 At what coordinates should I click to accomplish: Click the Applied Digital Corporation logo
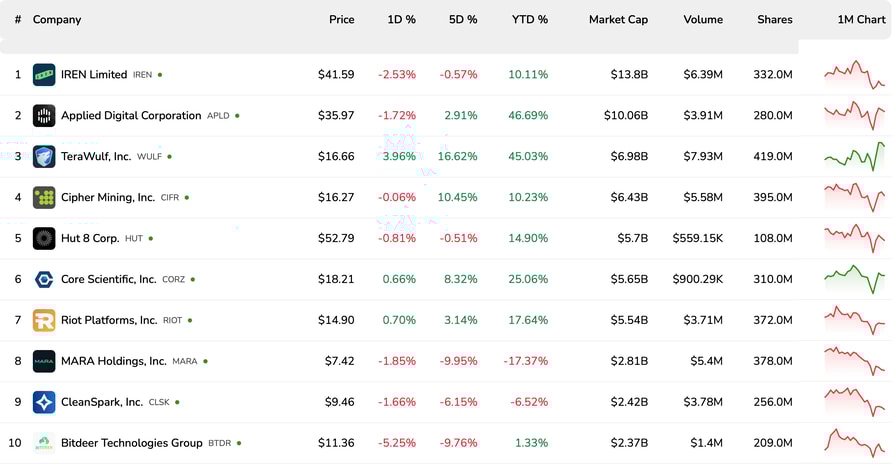coord(44,116)
